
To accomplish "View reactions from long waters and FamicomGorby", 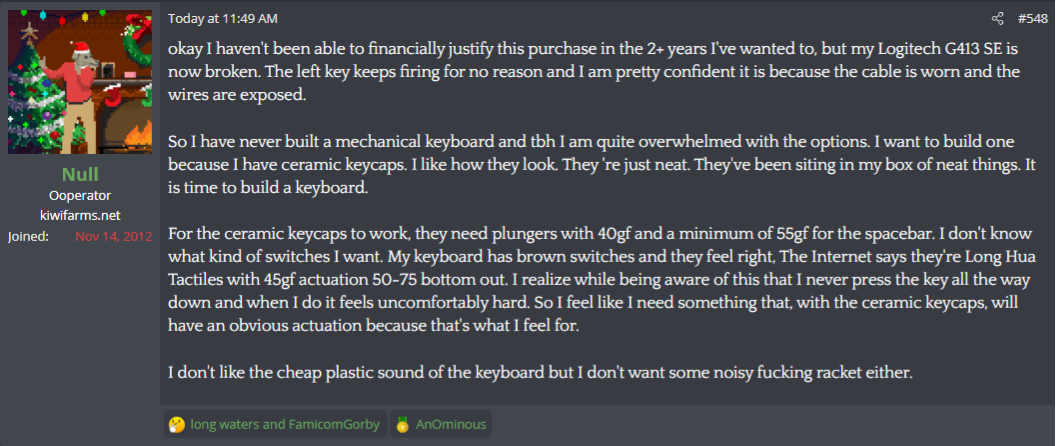I will [x=285, y=424].
